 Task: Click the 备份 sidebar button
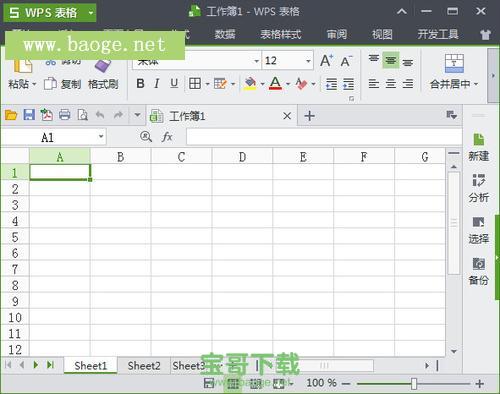tap(479, 271)
